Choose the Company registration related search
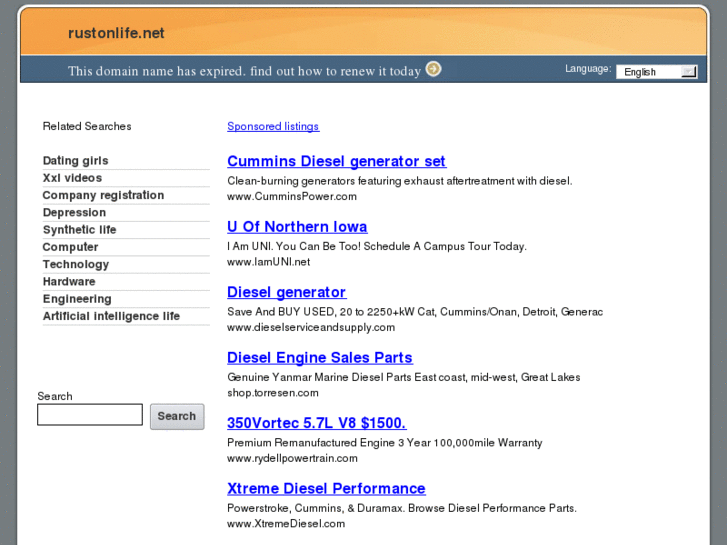The image size is (727, 545). [x=103, y=195]
